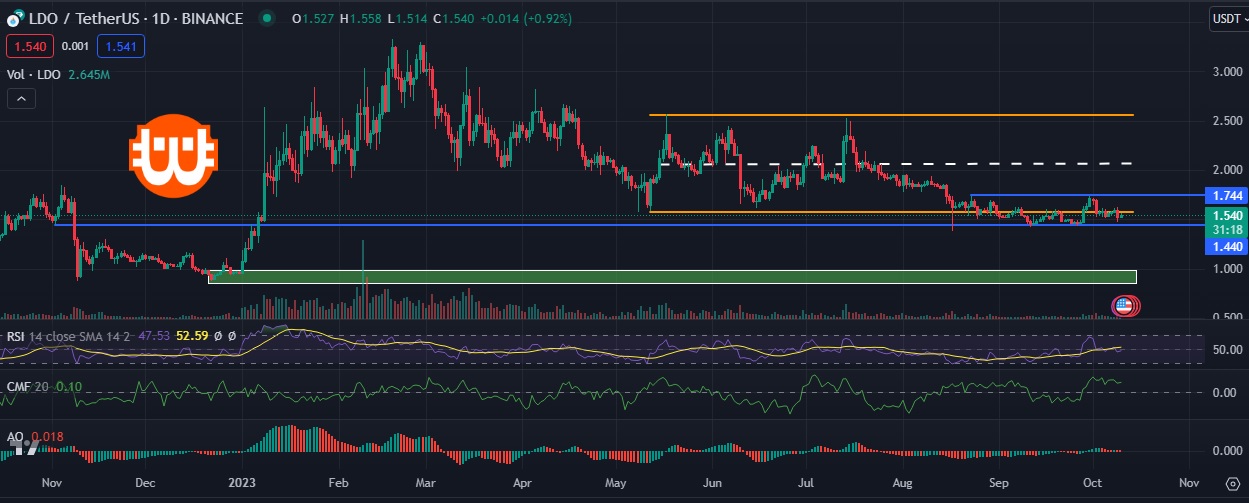The height and width of the screenshot is (503, 1249).
Task: Click the 1.440 blue price label
Action: coord(1226,245)
